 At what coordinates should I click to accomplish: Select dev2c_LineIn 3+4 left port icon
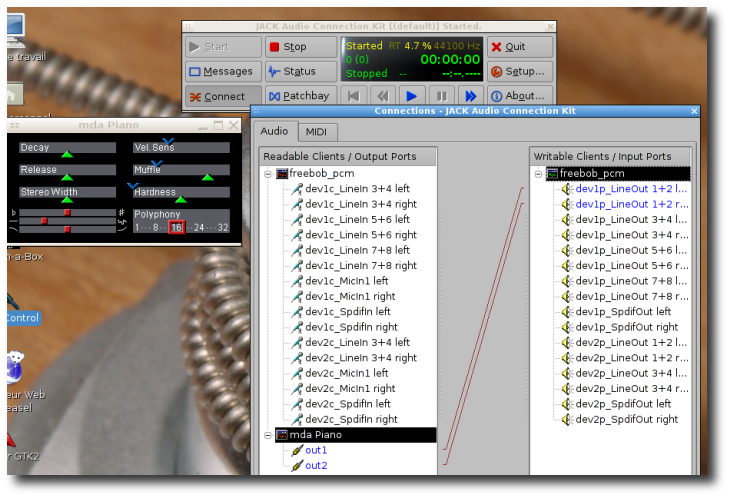(297, 343)
